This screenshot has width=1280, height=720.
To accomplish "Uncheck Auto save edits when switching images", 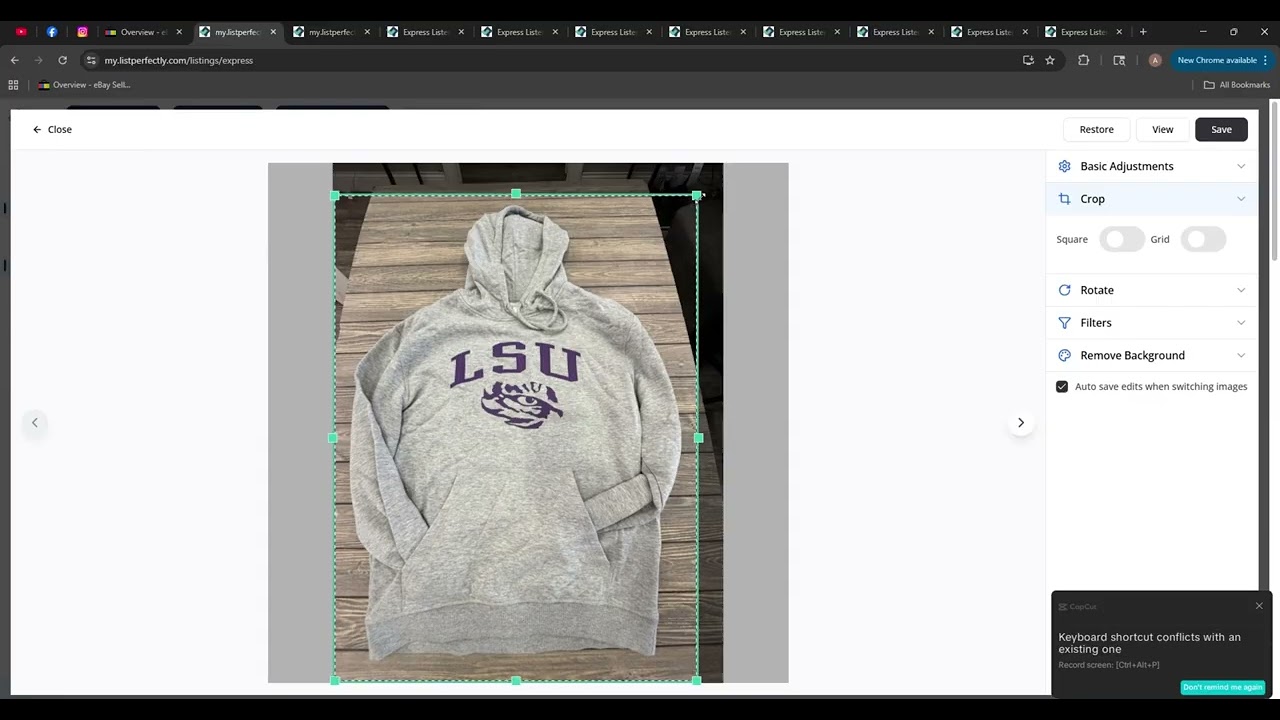I will pos(1062,387).
